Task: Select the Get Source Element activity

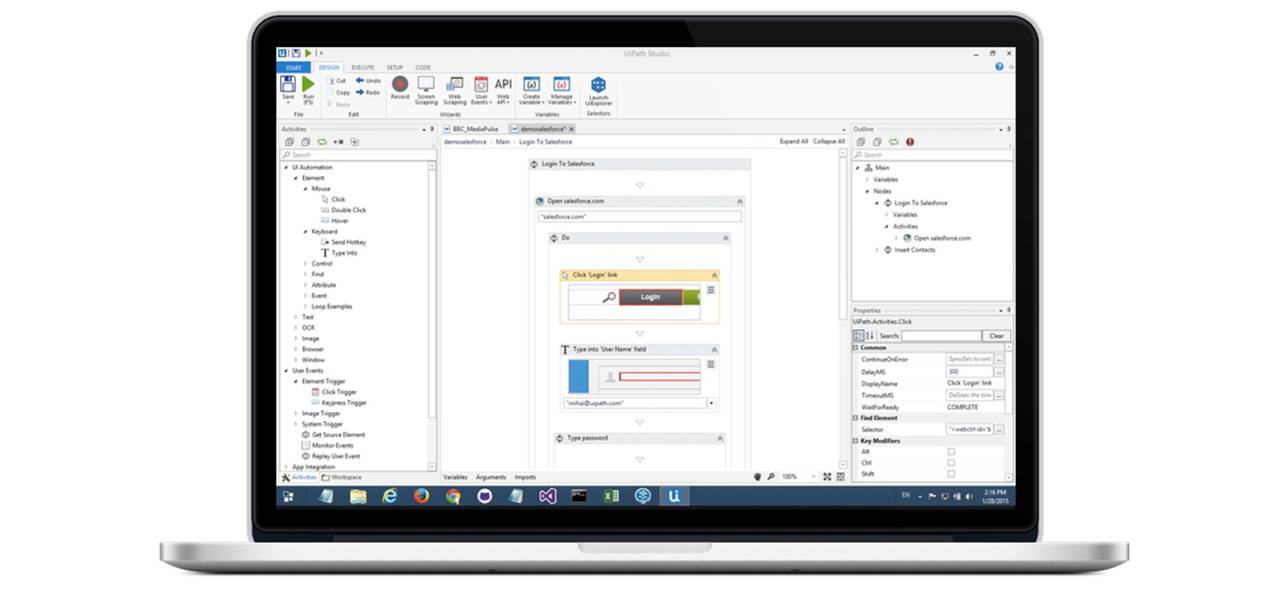Action: [x=333, y=435]
